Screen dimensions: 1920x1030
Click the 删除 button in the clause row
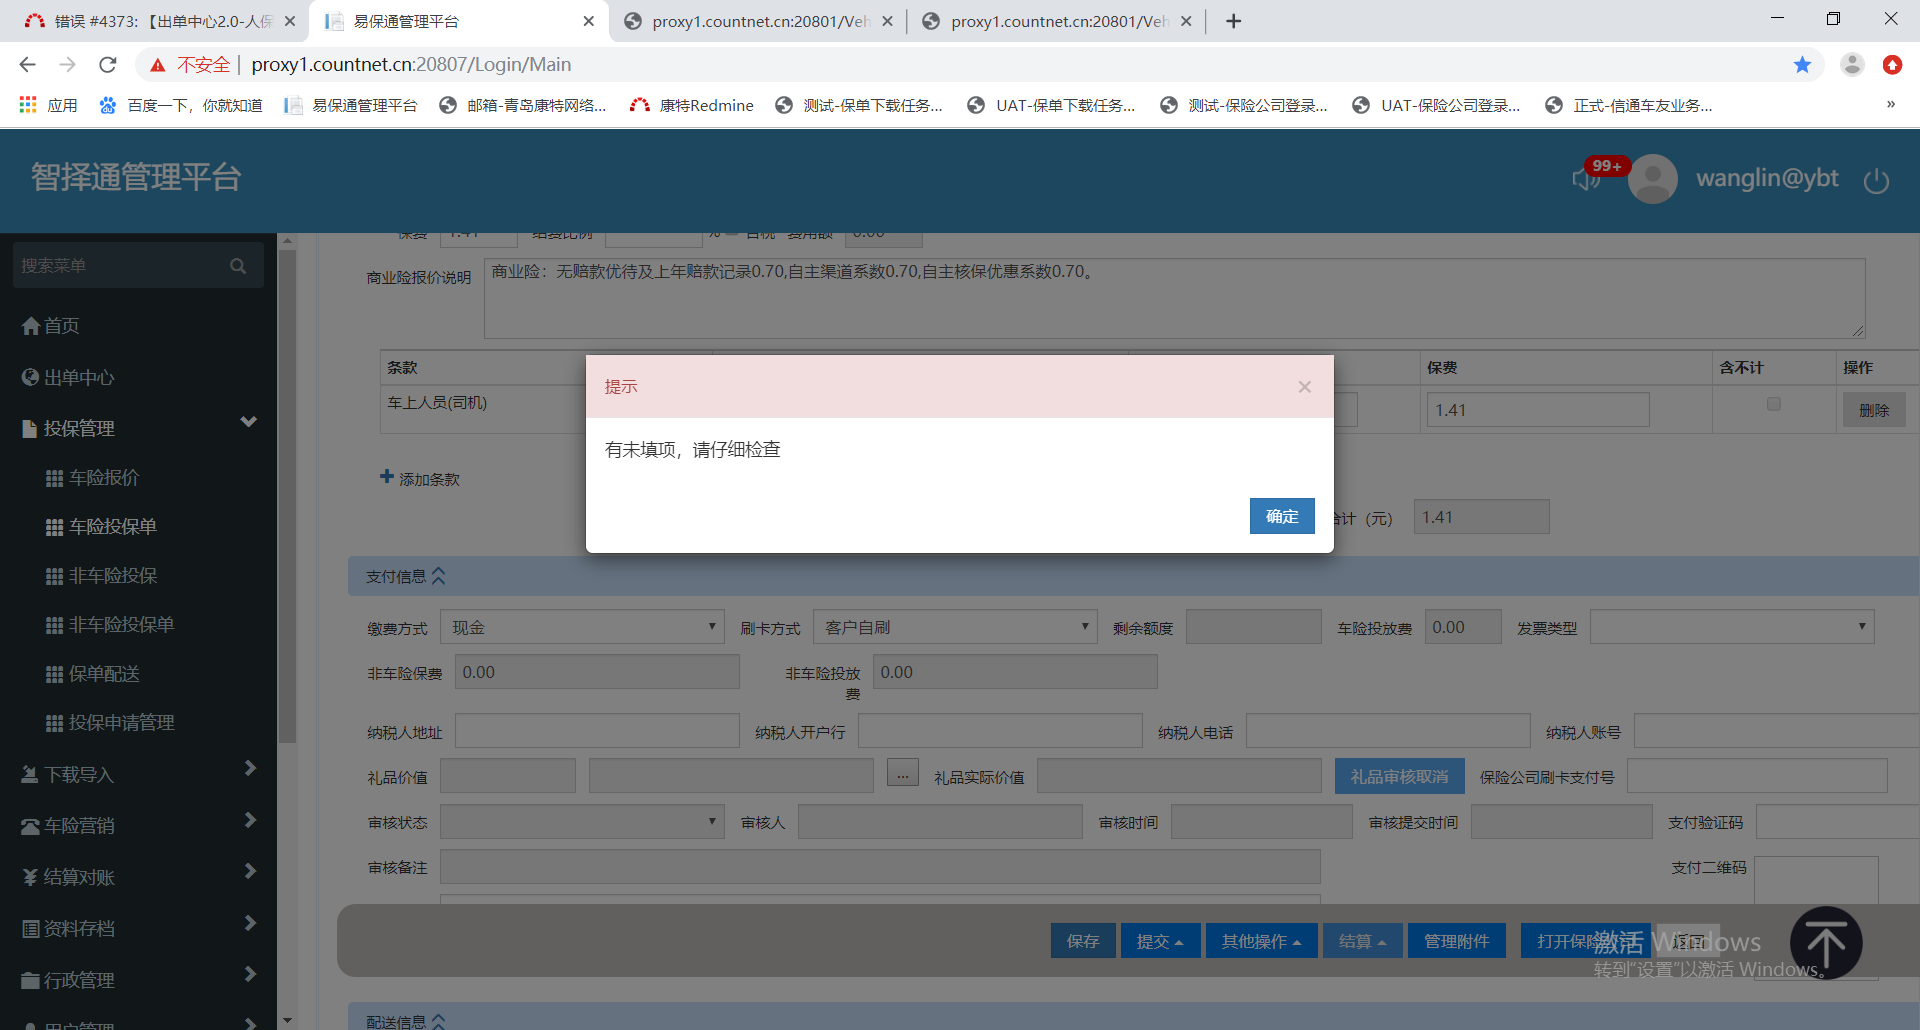(x=1874, y=410)
